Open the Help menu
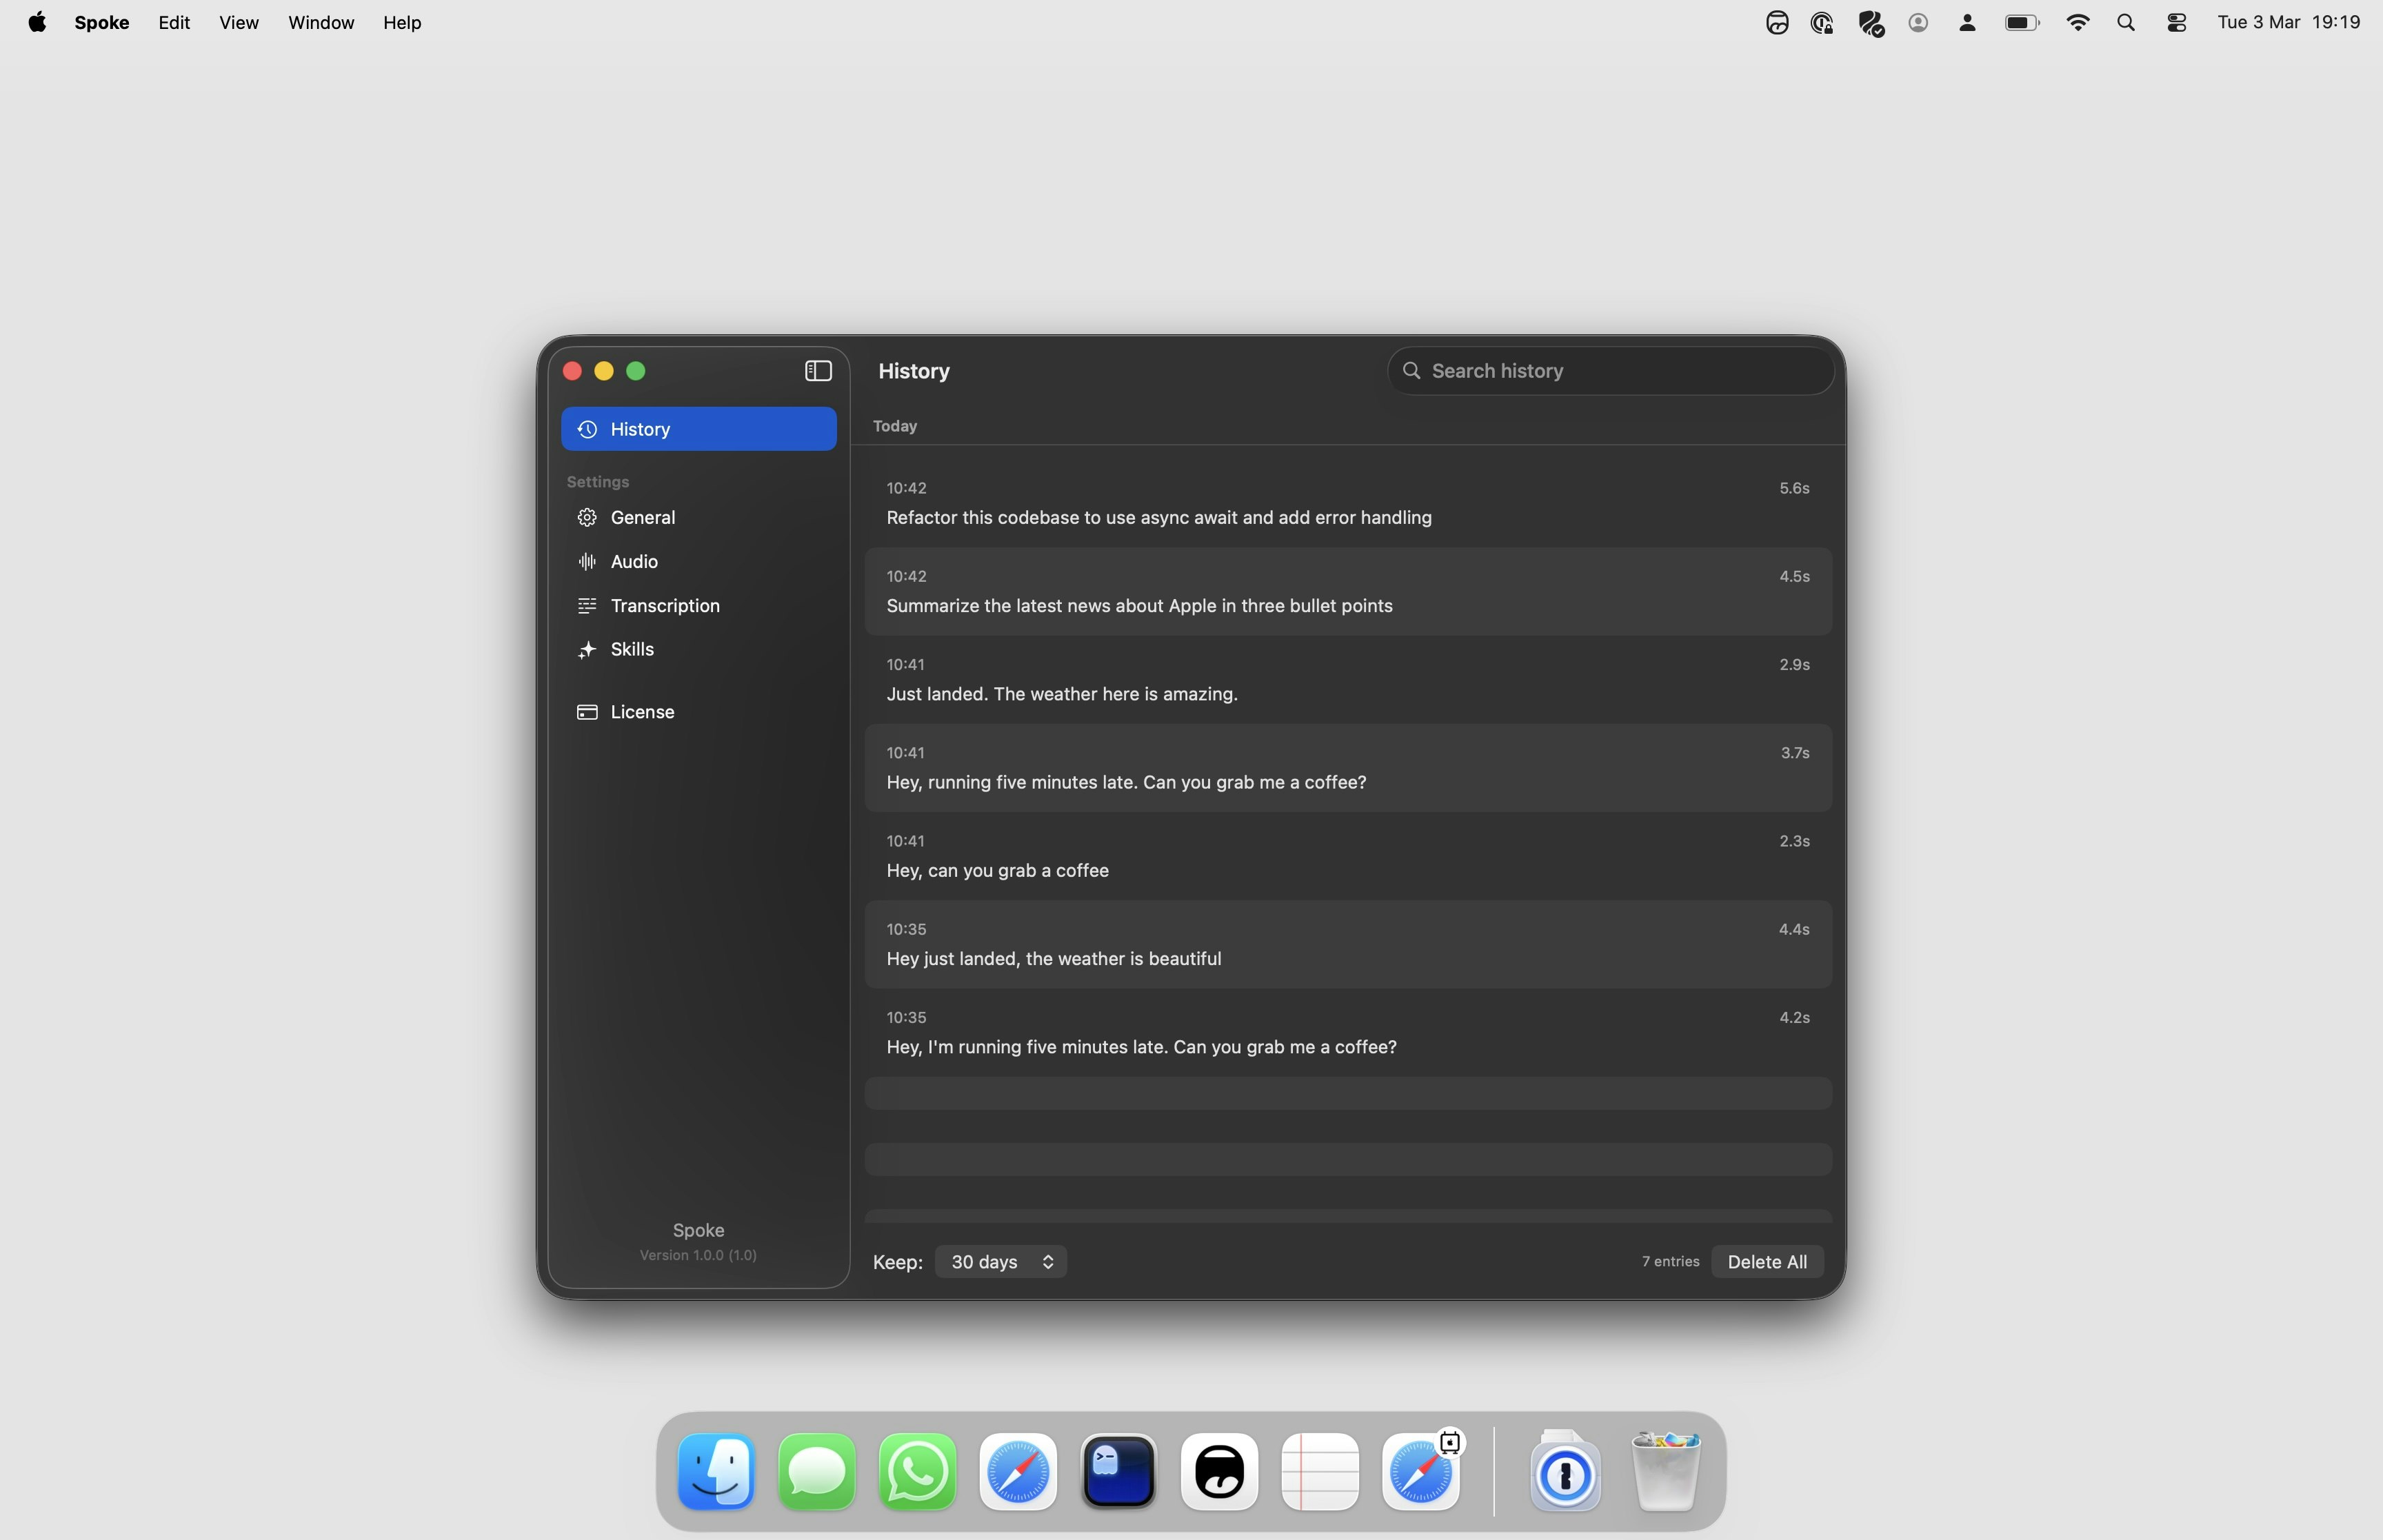2383x1540 pixels. [402, 22]
